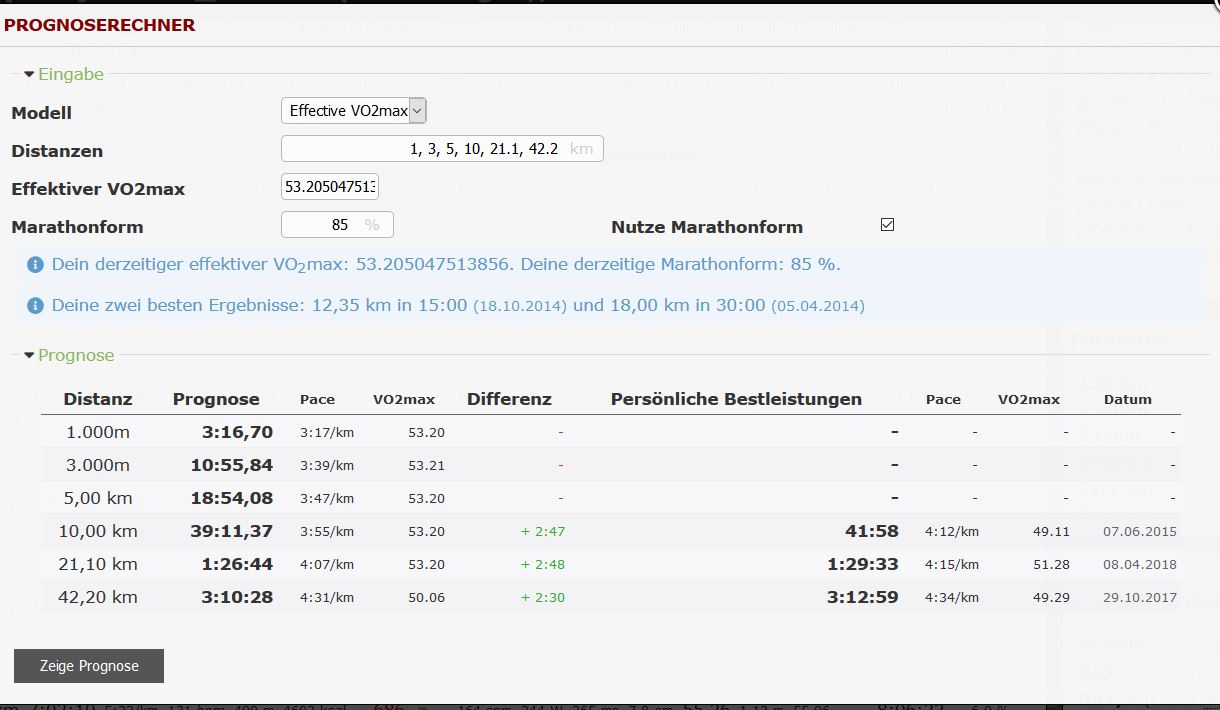Open the Modell dropdown

(x=354, y=111)
